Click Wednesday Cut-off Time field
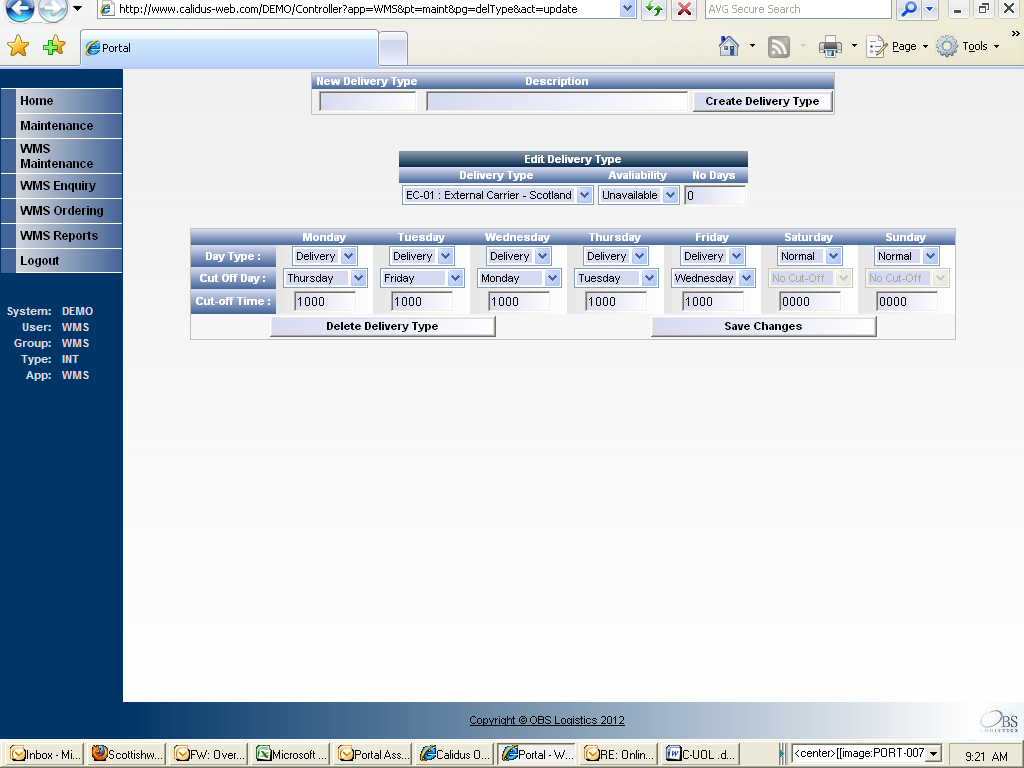Screen dimensions: 1024x768 (519, 302)
